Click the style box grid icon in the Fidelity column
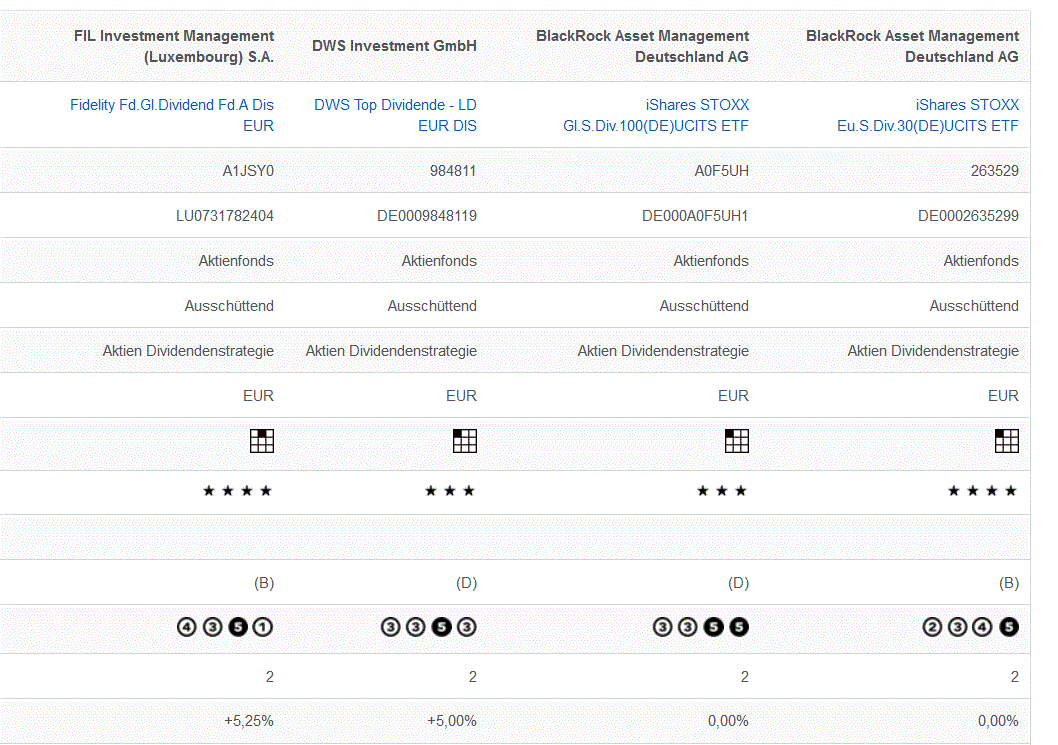Screen dimensions: 1058x745 coord(262,441)
